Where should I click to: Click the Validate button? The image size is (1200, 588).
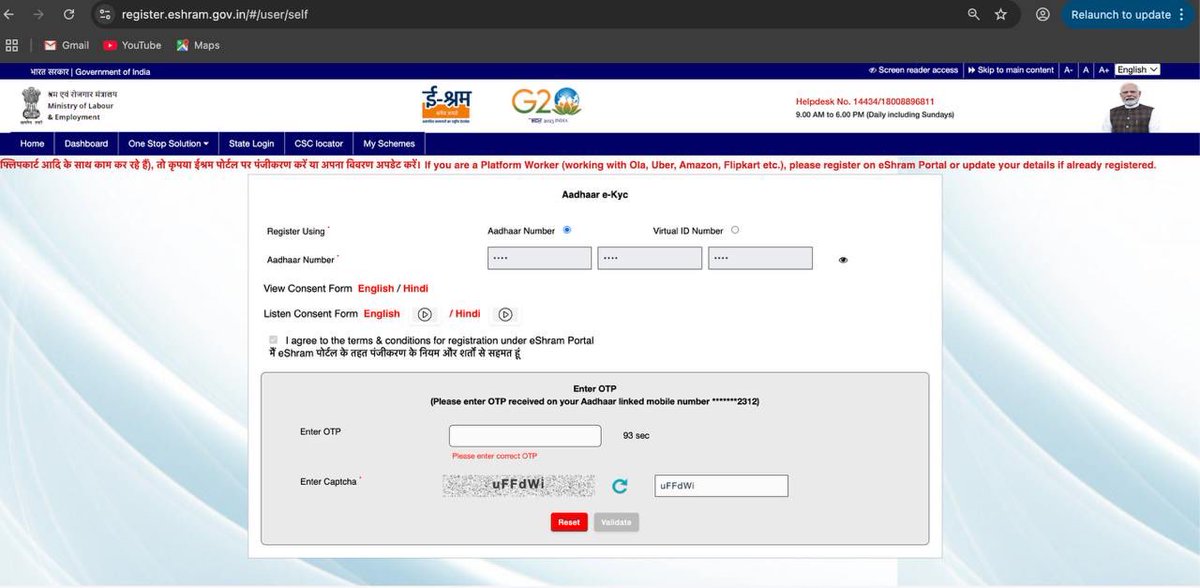617,522
